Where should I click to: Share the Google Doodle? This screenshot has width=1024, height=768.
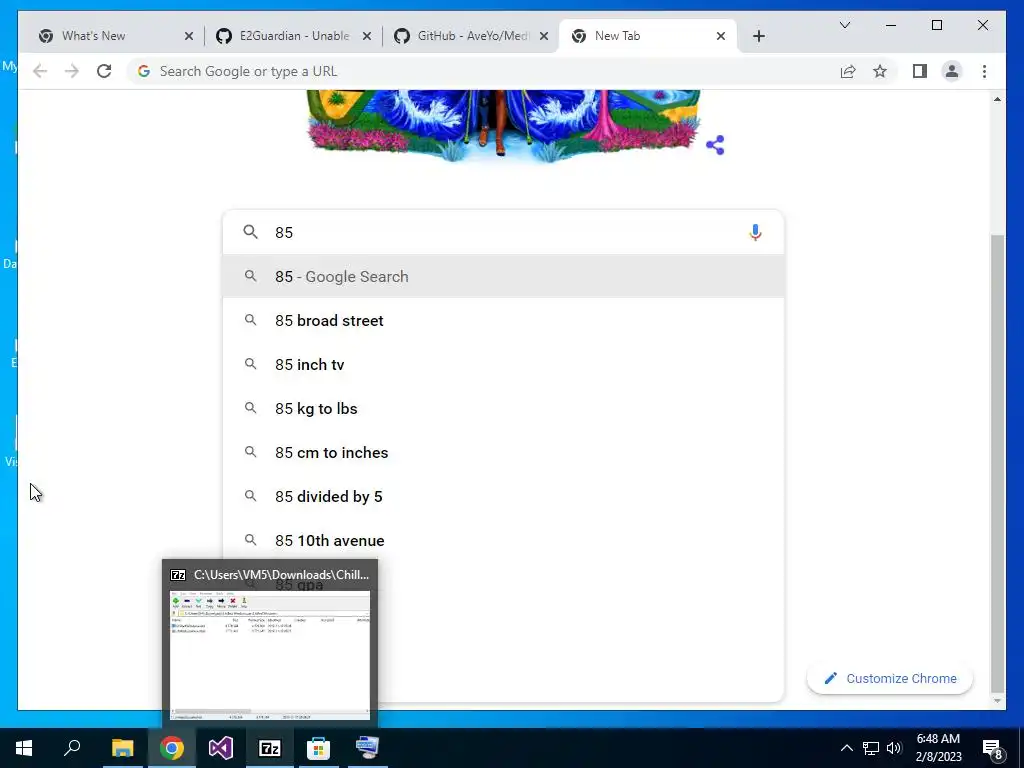pyautogui.click(x=715, y=145)
